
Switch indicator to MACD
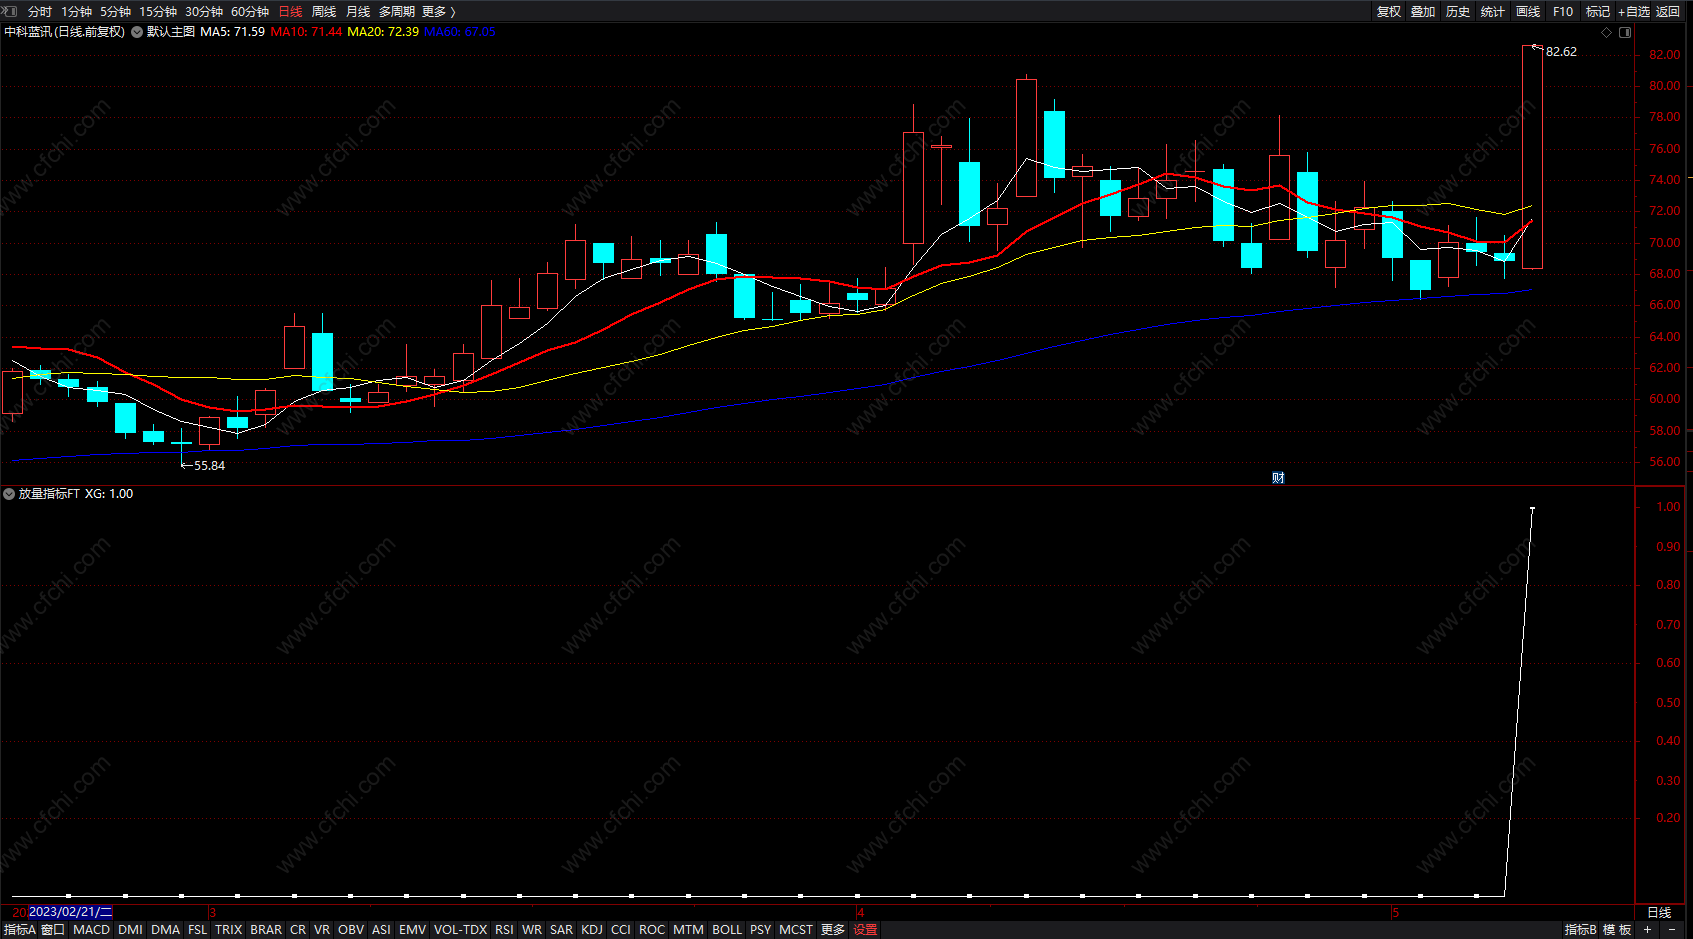pyautogui.click(x=92, y=930)
